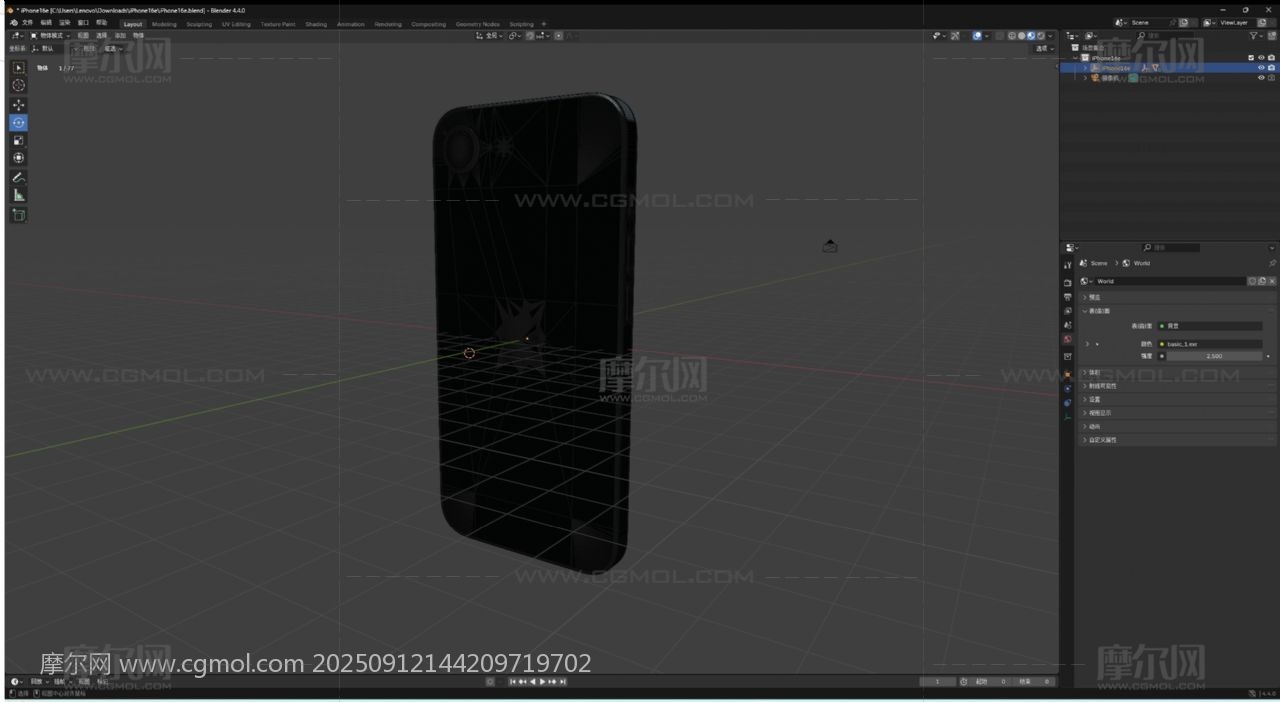The height and width of the screenshot is (702, 1280).
Task: Select the Annotate tool
Action: pos(18,177)
